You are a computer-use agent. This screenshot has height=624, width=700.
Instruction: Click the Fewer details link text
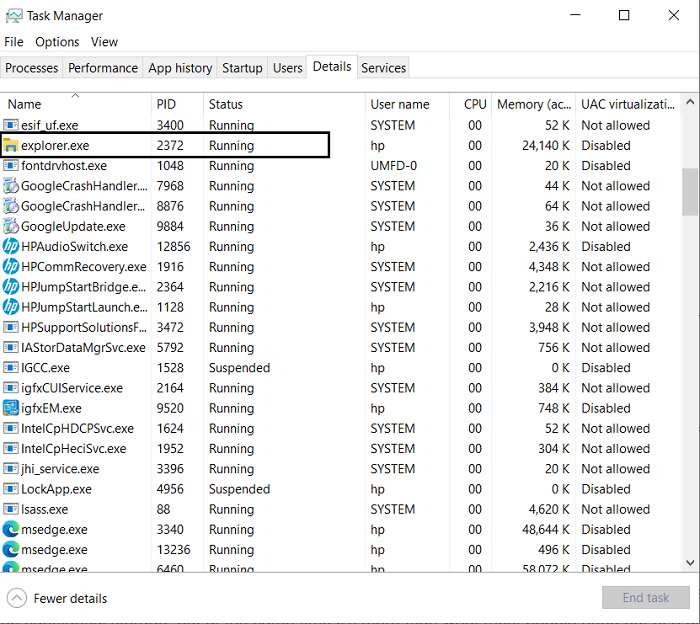tap(70, 598)
